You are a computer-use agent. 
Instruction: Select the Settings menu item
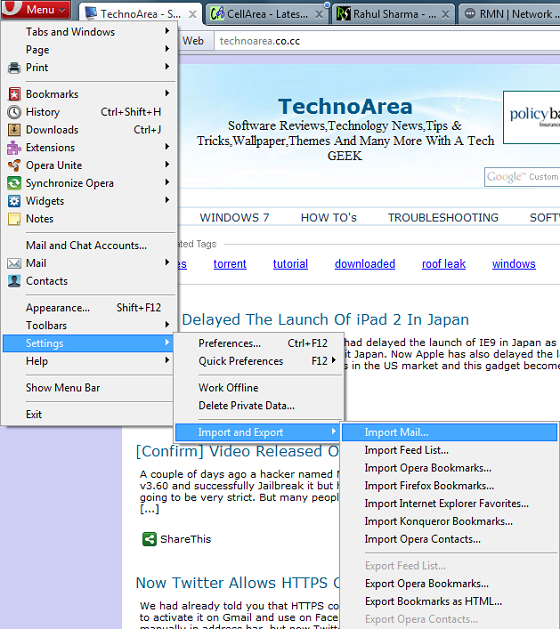87,343
